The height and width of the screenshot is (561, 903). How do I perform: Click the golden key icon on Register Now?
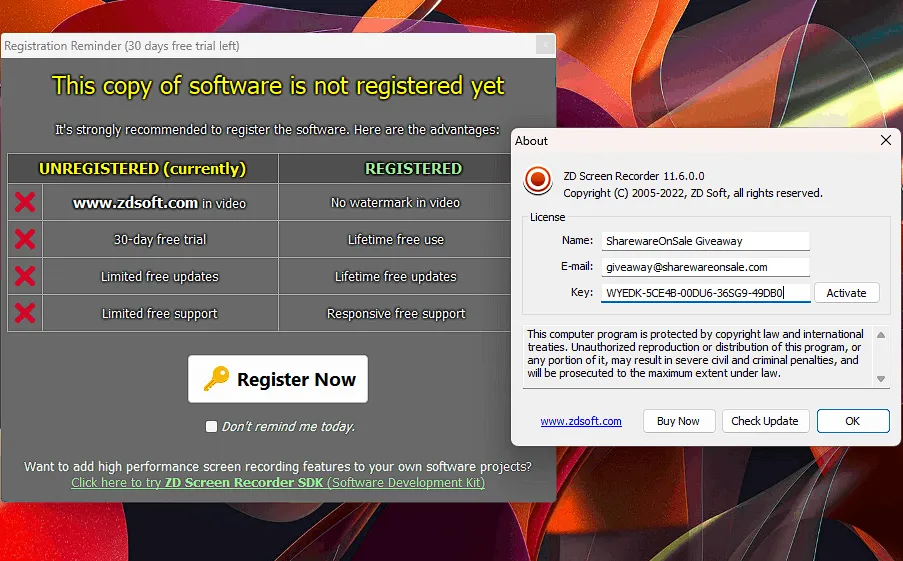click(x=216, y=379)
